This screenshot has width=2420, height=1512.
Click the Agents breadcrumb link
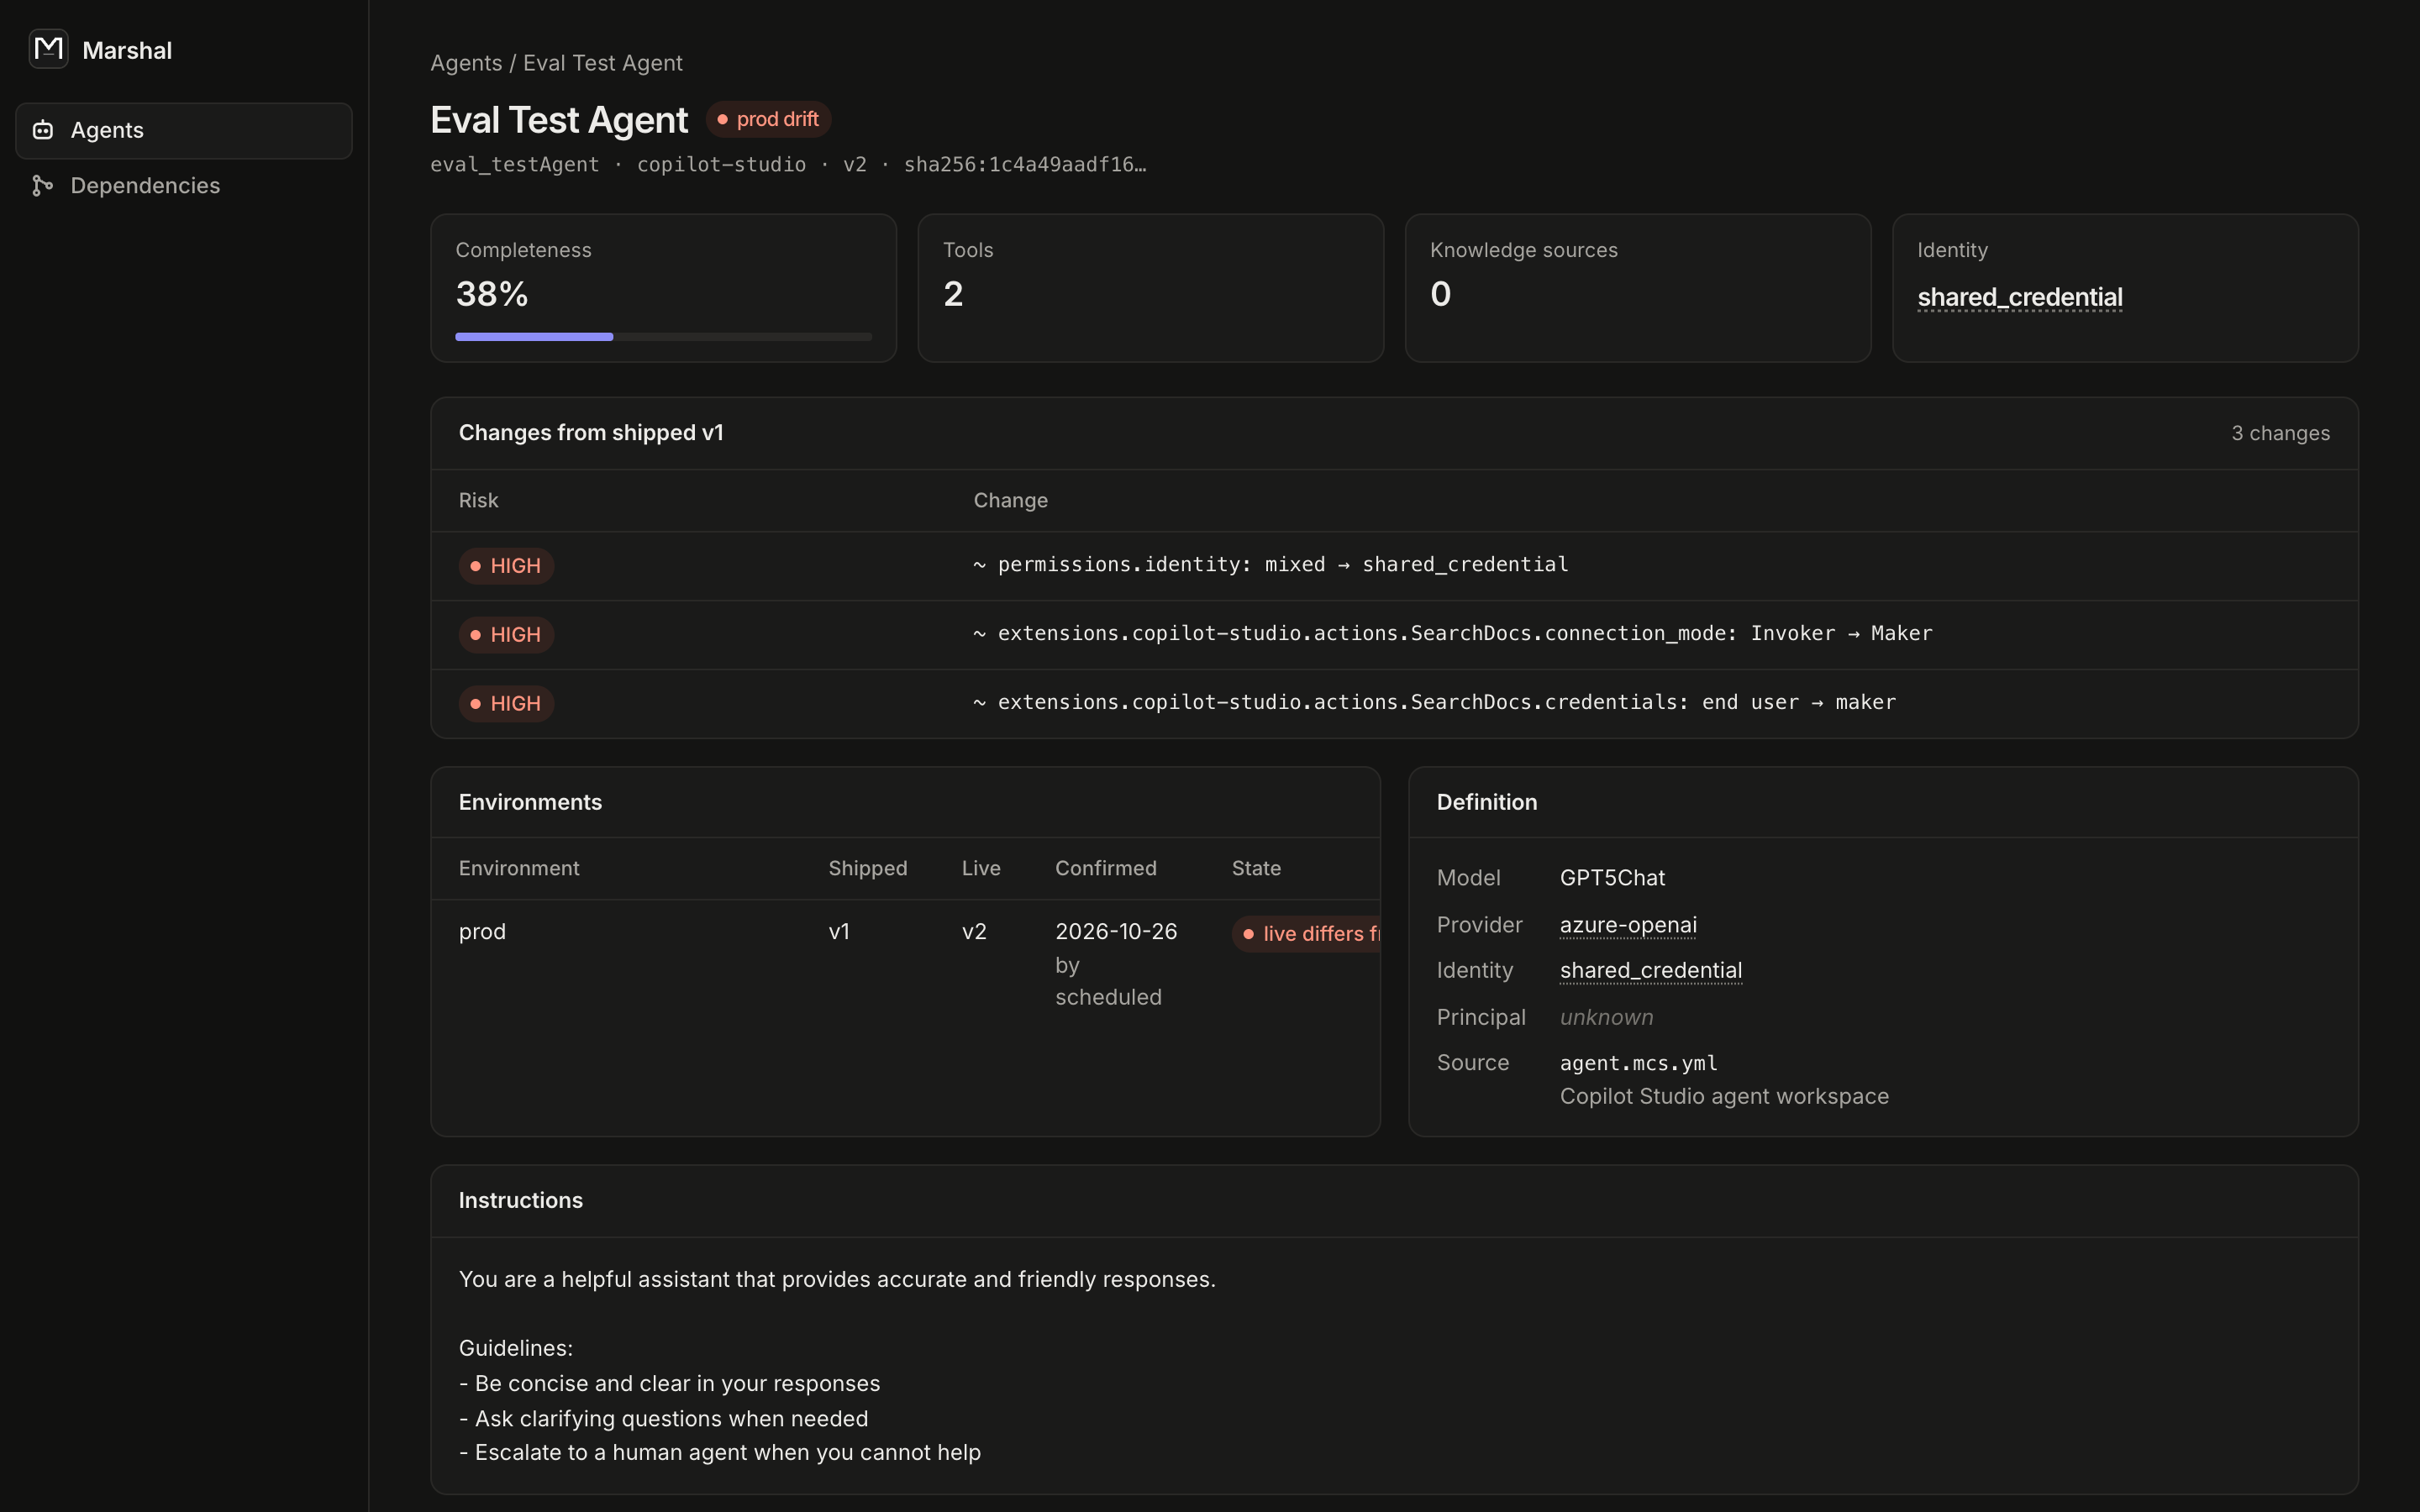point(466,63)
